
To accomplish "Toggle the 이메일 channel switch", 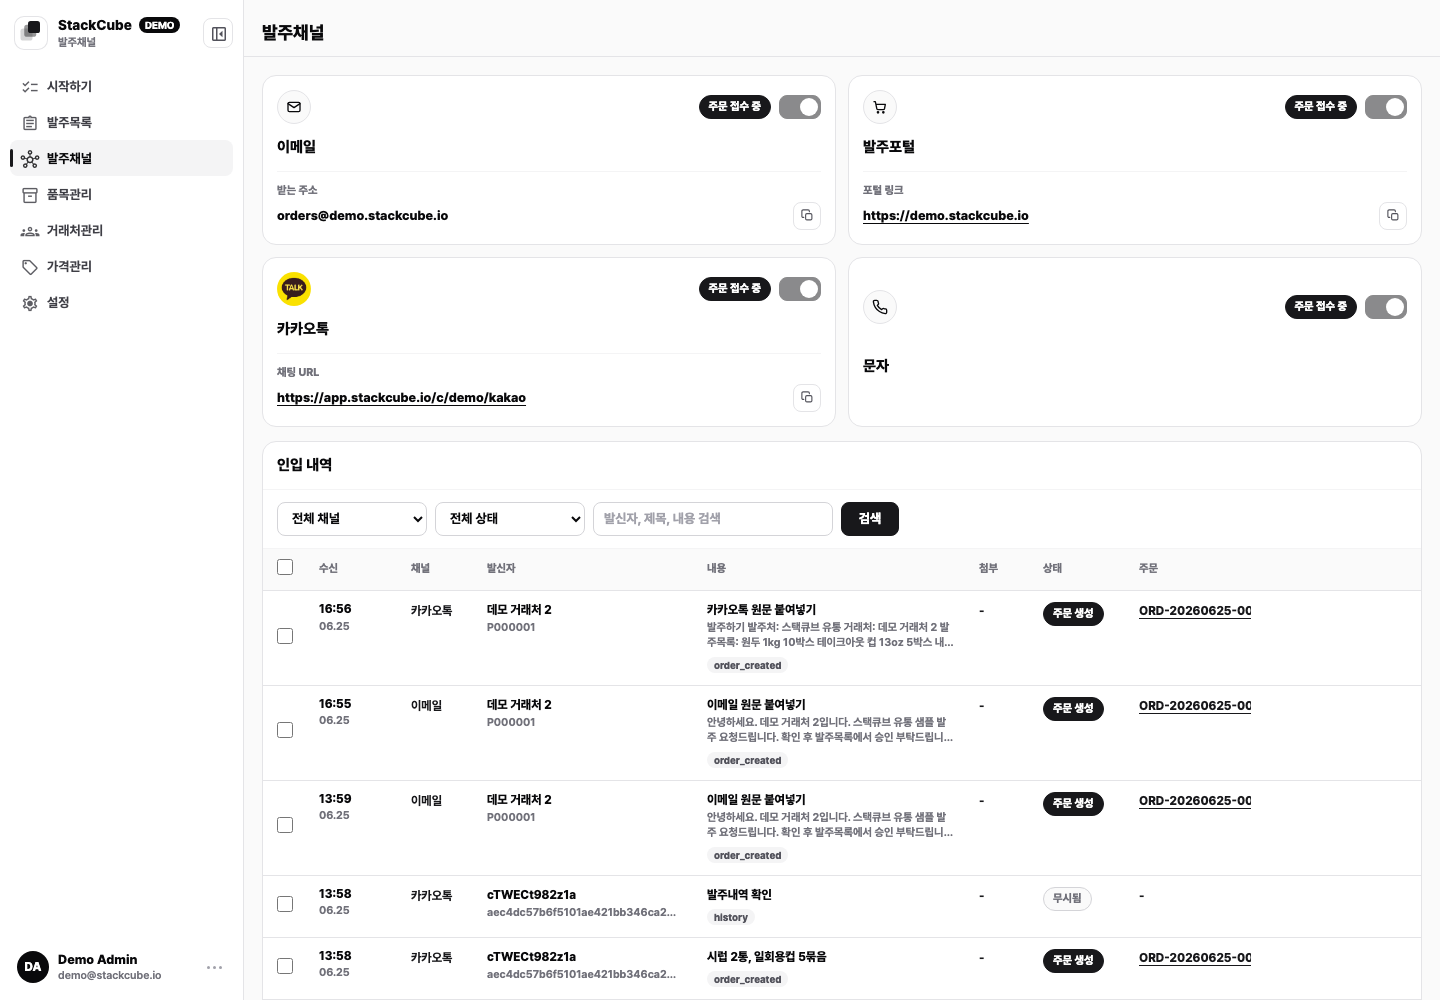I will click(800, 107).
